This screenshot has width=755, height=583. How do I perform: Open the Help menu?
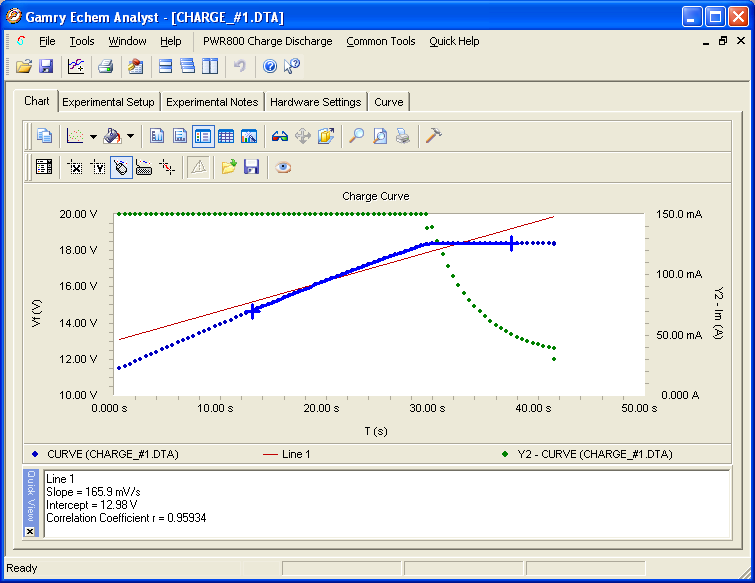pyautogui.click(x=171, y=41)
